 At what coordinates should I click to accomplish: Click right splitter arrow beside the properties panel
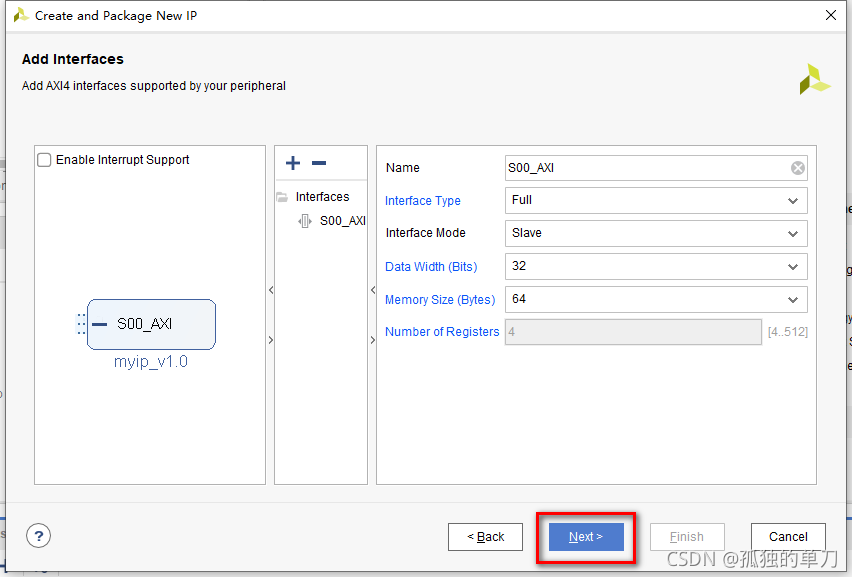click(373, 340)
